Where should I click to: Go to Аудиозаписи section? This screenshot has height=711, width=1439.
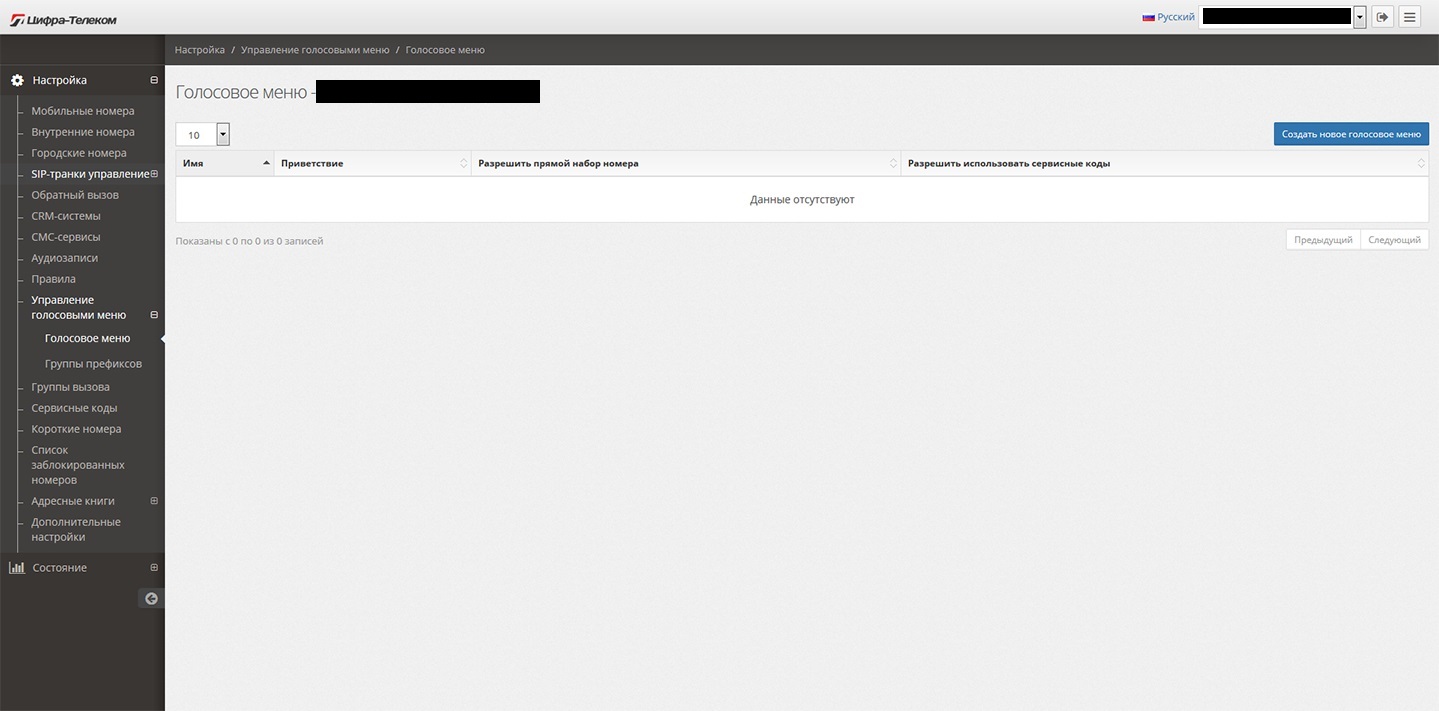(x=65, y=258)
